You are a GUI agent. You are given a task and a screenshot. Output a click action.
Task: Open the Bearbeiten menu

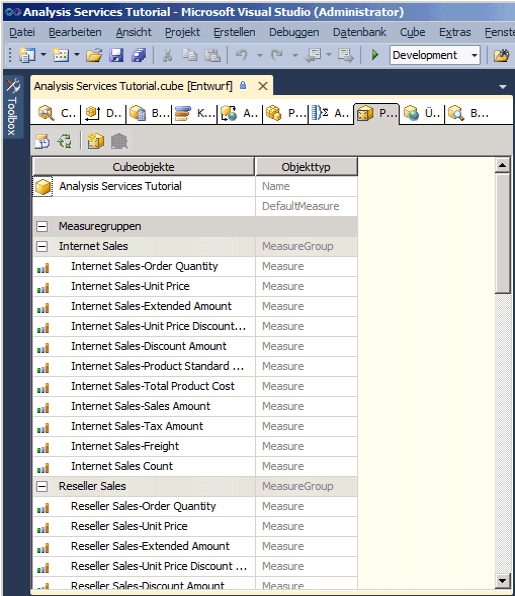[x=75, y=32]
